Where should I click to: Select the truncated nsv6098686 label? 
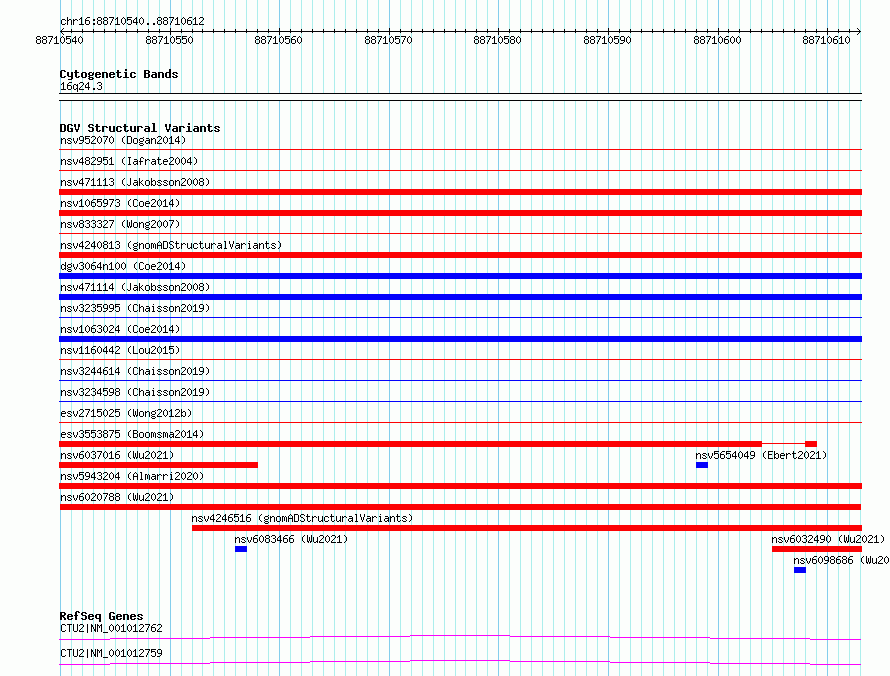tap(841, 560)
